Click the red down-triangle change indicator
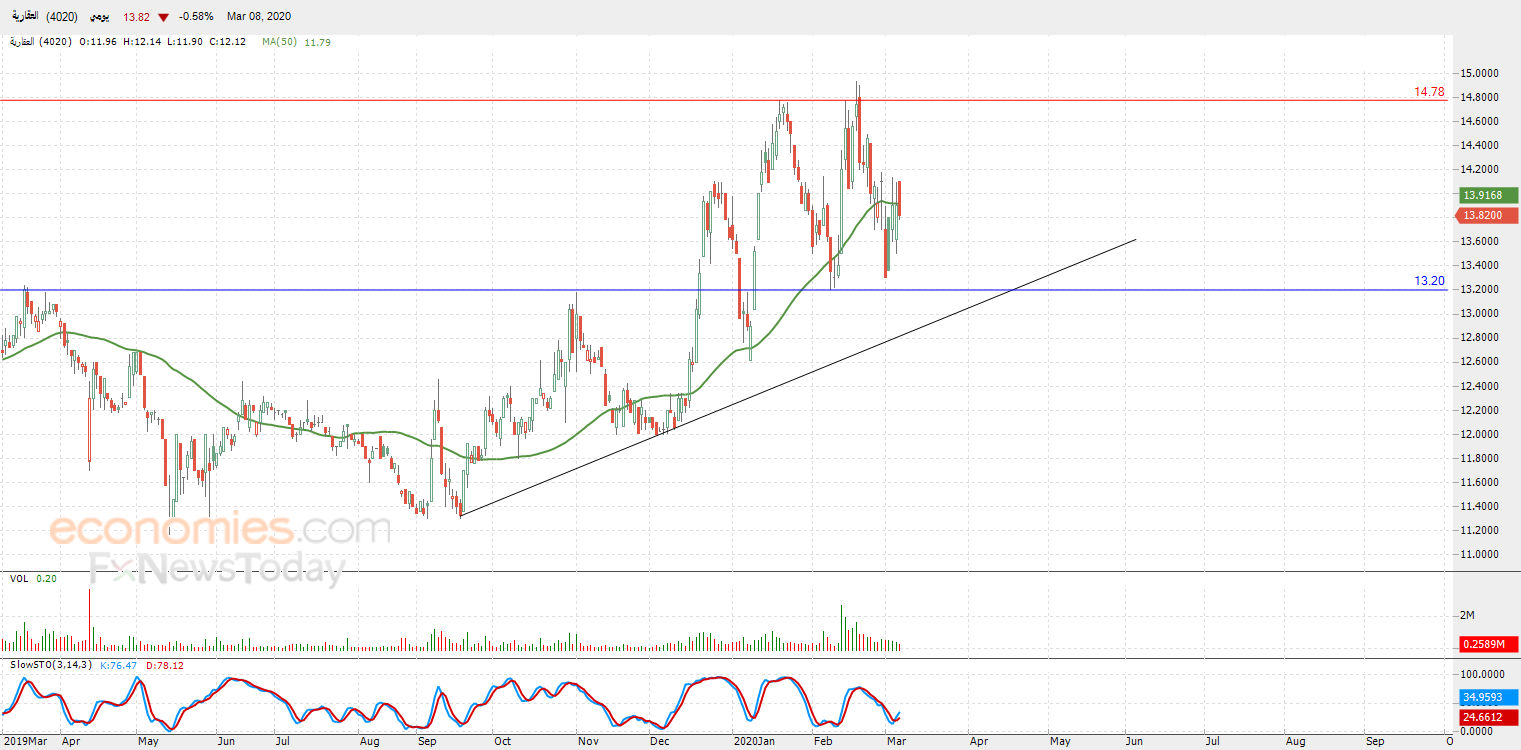Screen dimensions: 1521x750 tap(164, 17)
